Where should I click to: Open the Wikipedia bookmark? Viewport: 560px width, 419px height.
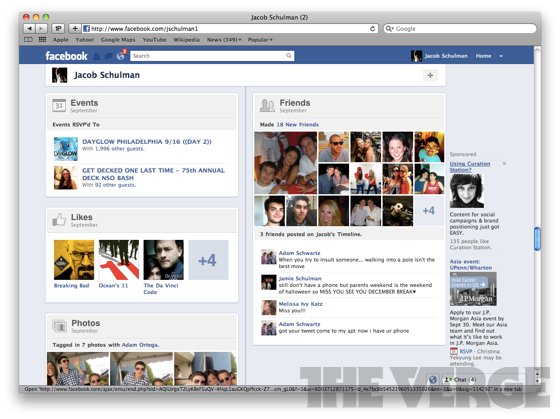(186, 40)
